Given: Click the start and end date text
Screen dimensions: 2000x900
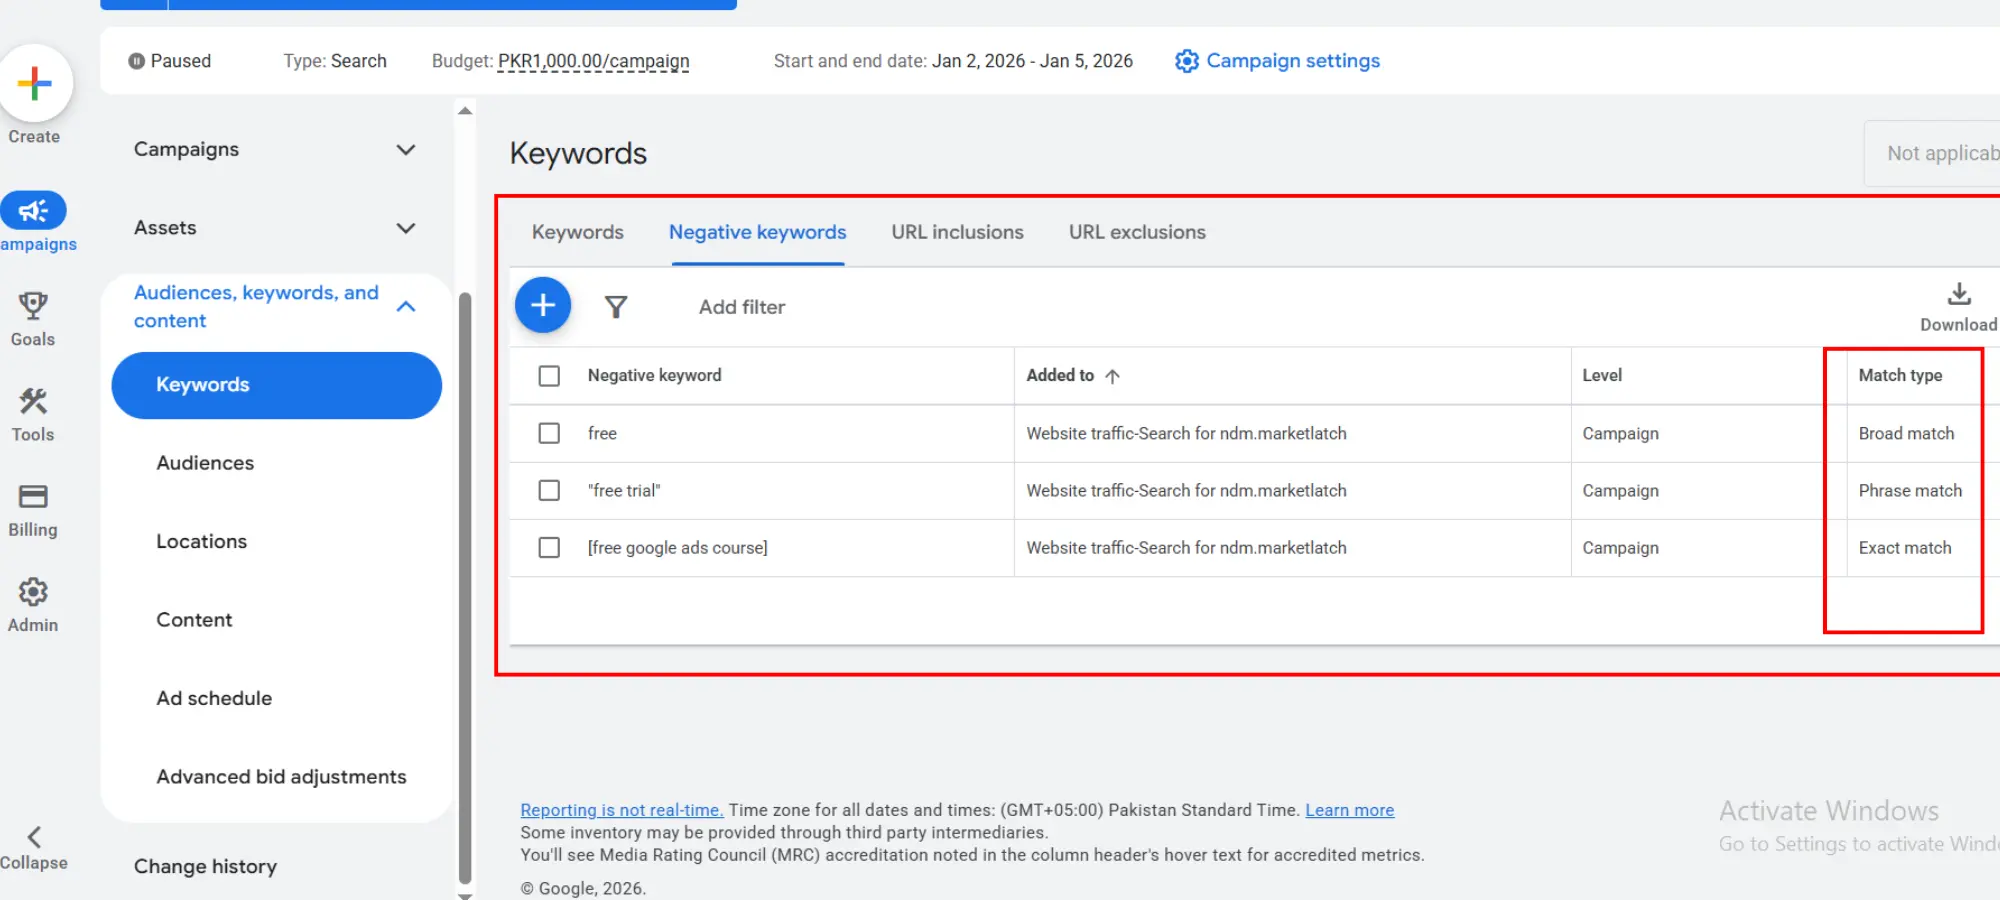Looking at the screenshot, I should 953,61.
